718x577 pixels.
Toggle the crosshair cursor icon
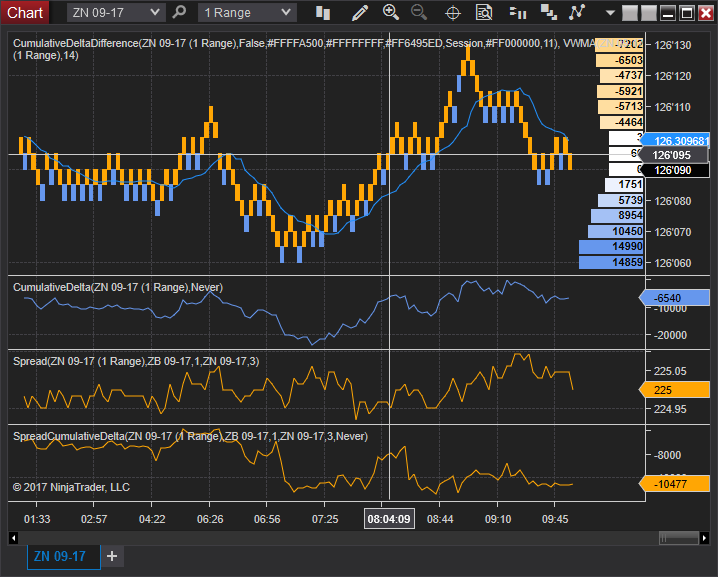pos(453,13)
